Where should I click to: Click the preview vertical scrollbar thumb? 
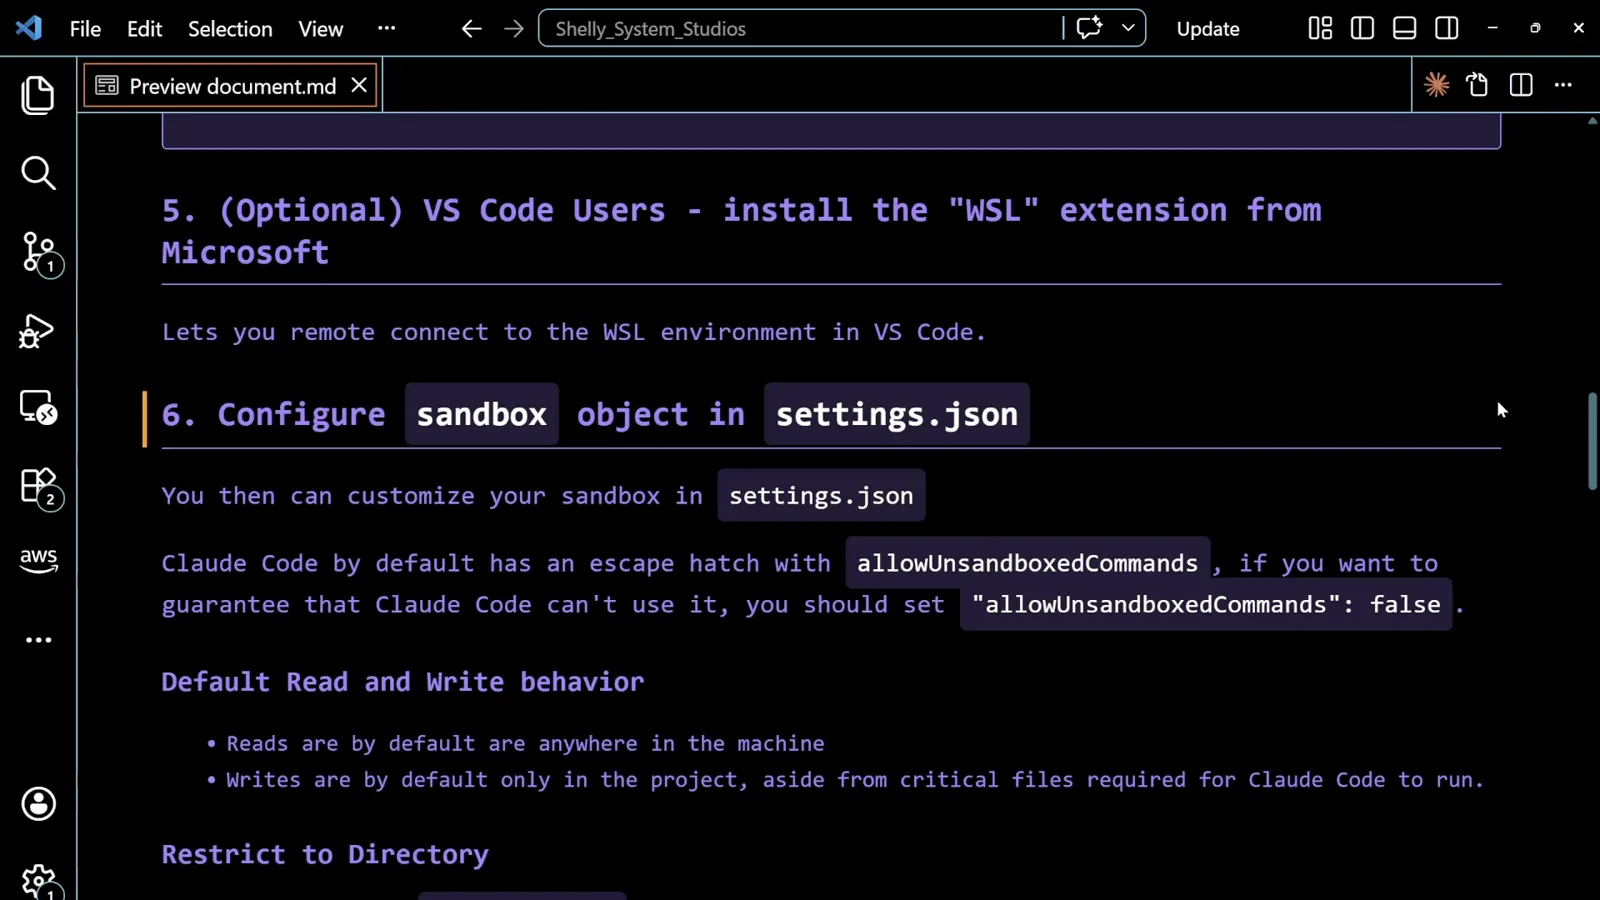click(x=1592, y=441)
